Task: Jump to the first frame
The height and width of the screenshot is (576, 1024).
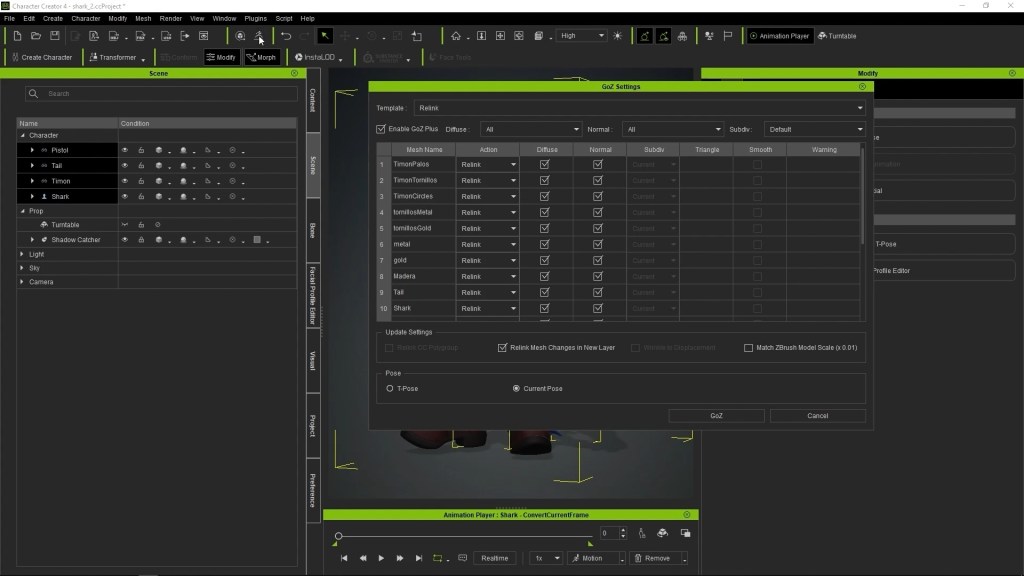Action: tap(344, 558)
